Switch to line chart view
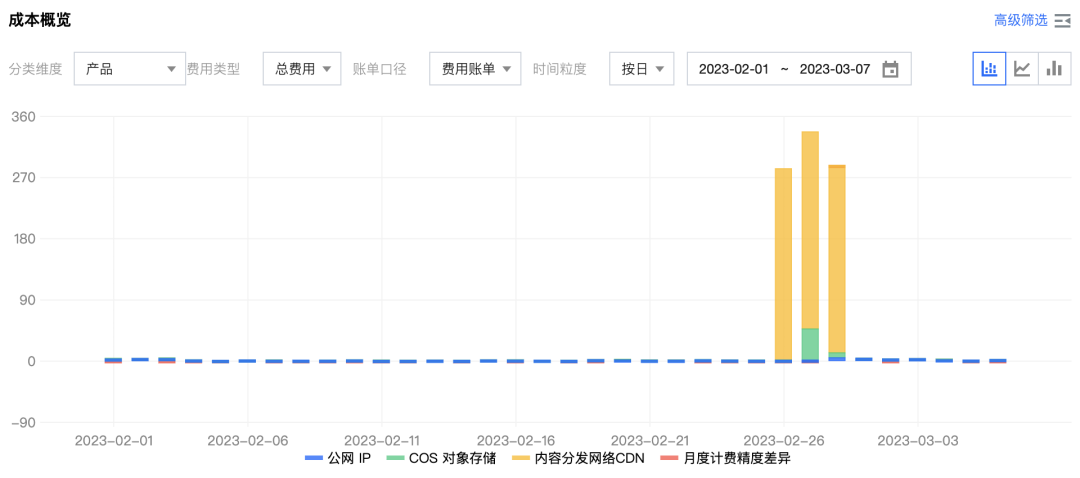1080x478 pixels. 1021,69
